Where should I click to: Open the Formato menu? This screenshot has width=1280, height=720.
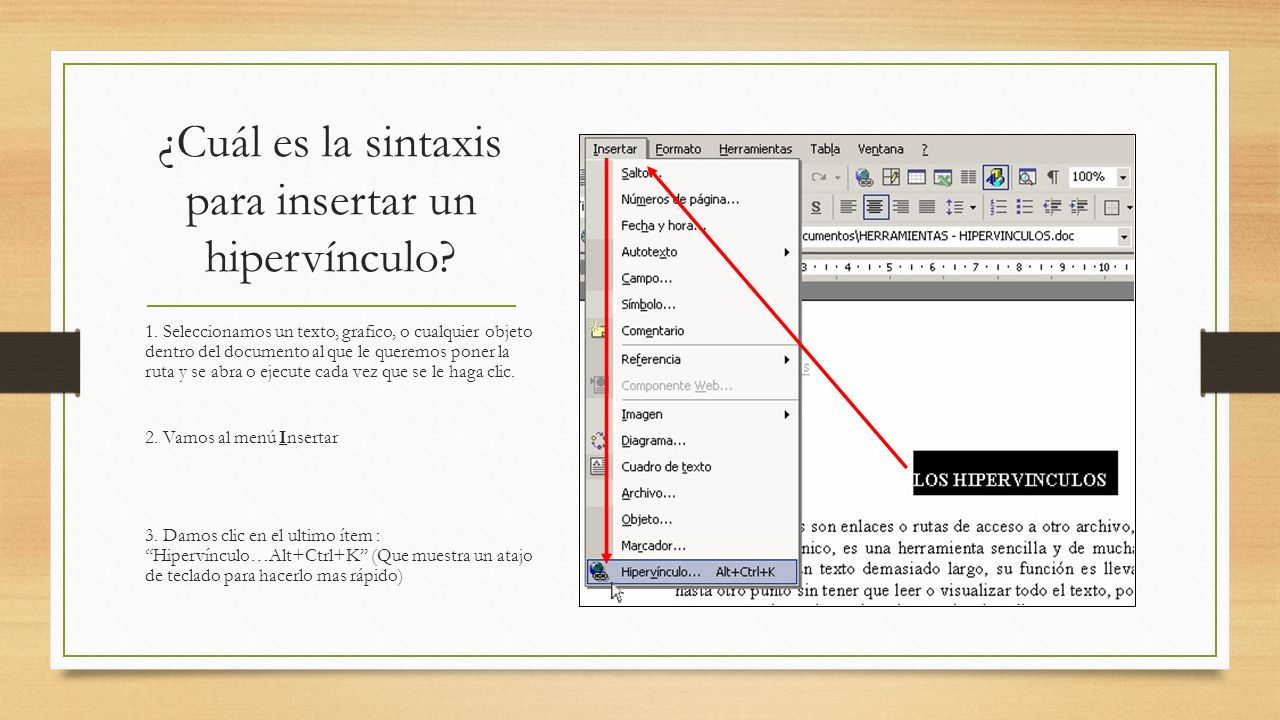point(679,149)
